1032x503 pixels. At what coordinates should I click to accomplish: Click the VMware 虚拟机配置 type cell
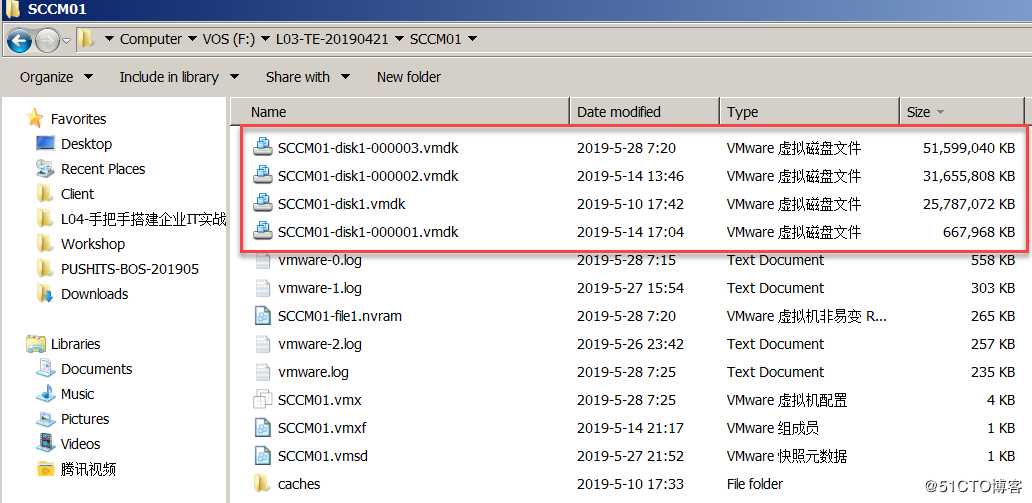coord(787,400)
